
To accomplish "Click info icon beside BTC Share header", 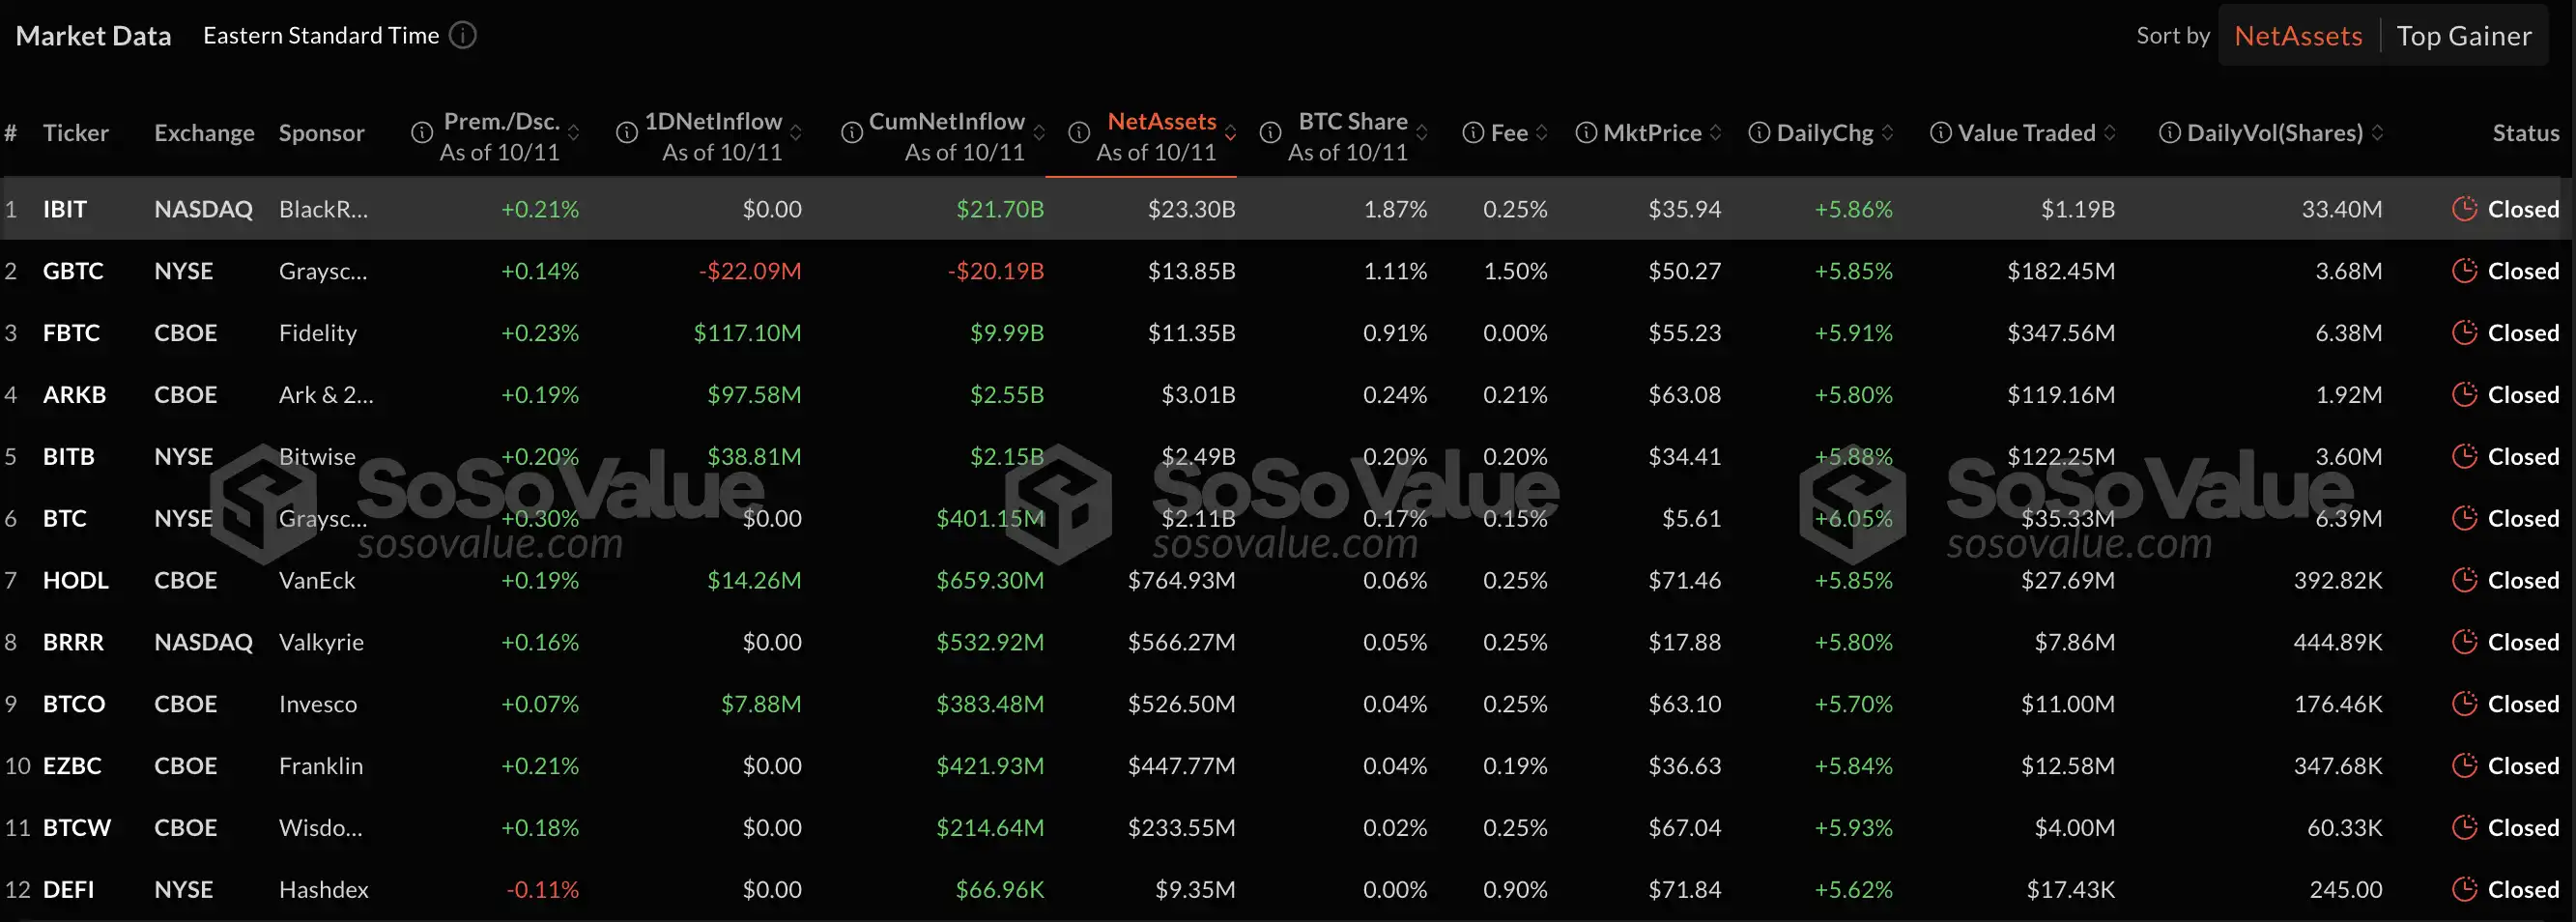I will [1270, 132].
